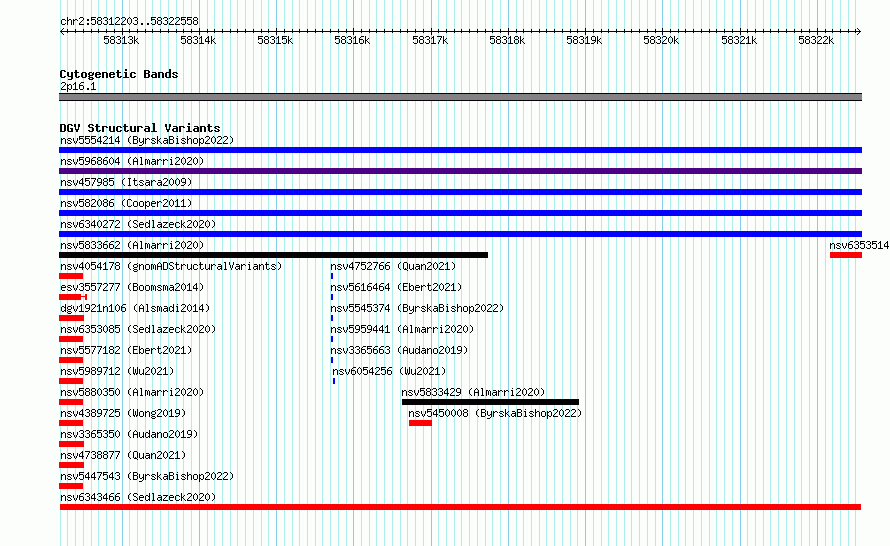Click the red bar under nsv5447543 (ByrskaBishop2022)
The height and width of the screenshot is (546, 890).
tap(71, 486)
